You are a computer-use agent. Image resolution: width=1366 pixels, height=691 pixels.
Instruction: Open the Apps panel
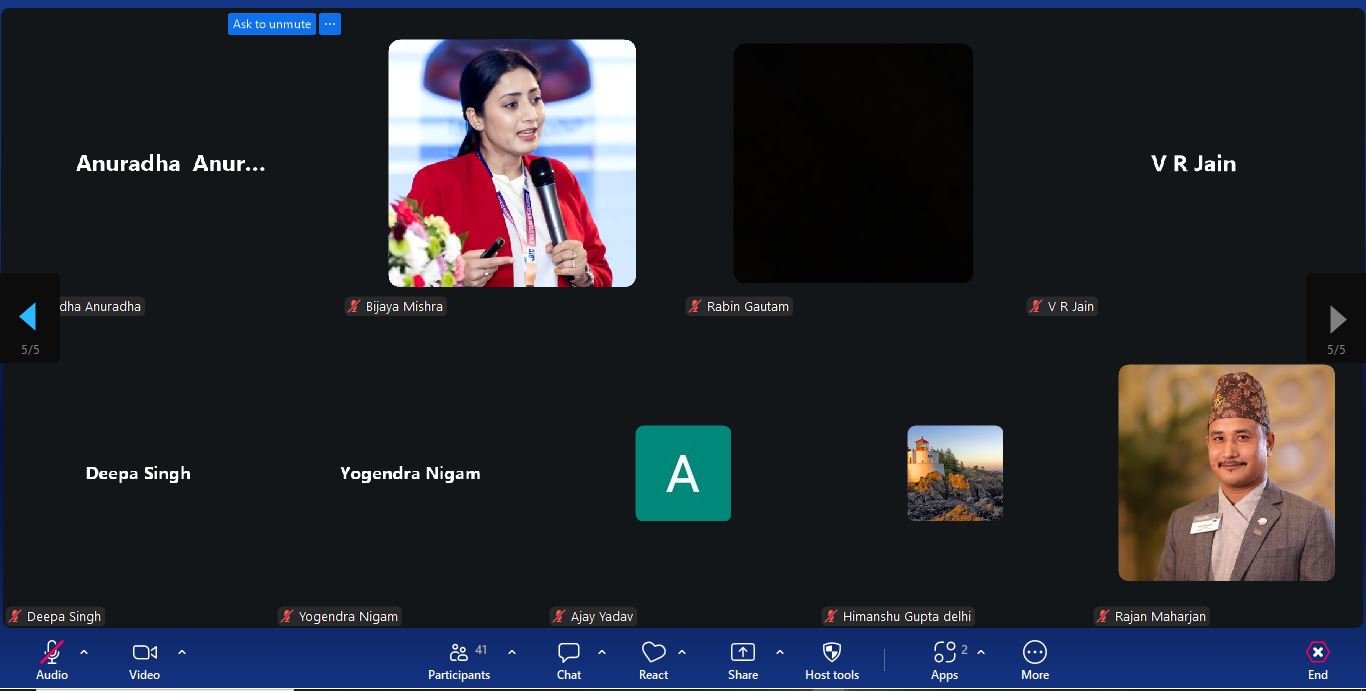click(944, 660)
